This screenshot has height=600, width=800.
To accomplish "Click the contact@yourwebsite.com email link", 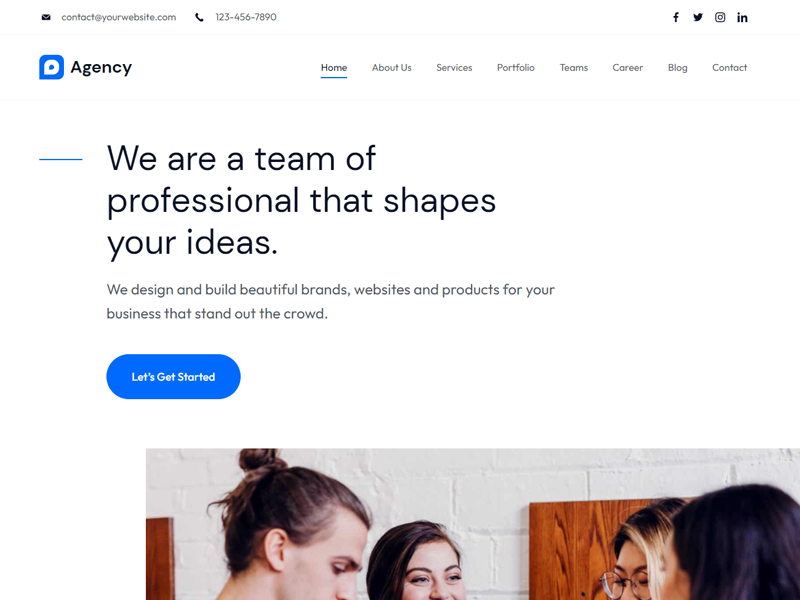I will click(119, 17).
